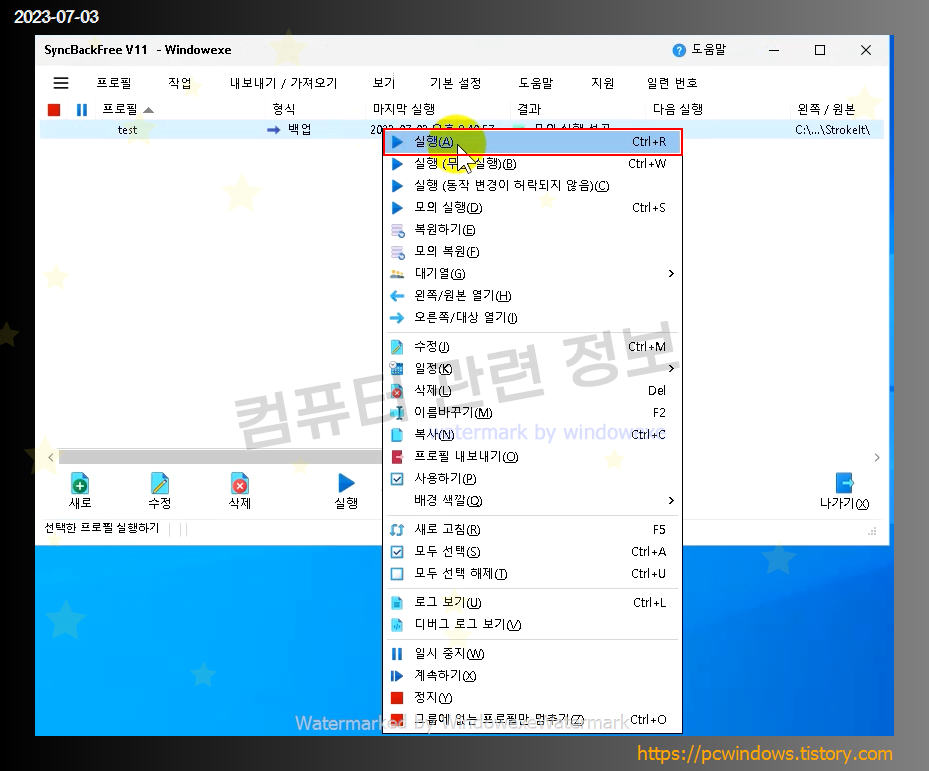Click 수정(J) edit entry in context menu
The width and height of the screenshot is (929, 771).
coord(533,347)
